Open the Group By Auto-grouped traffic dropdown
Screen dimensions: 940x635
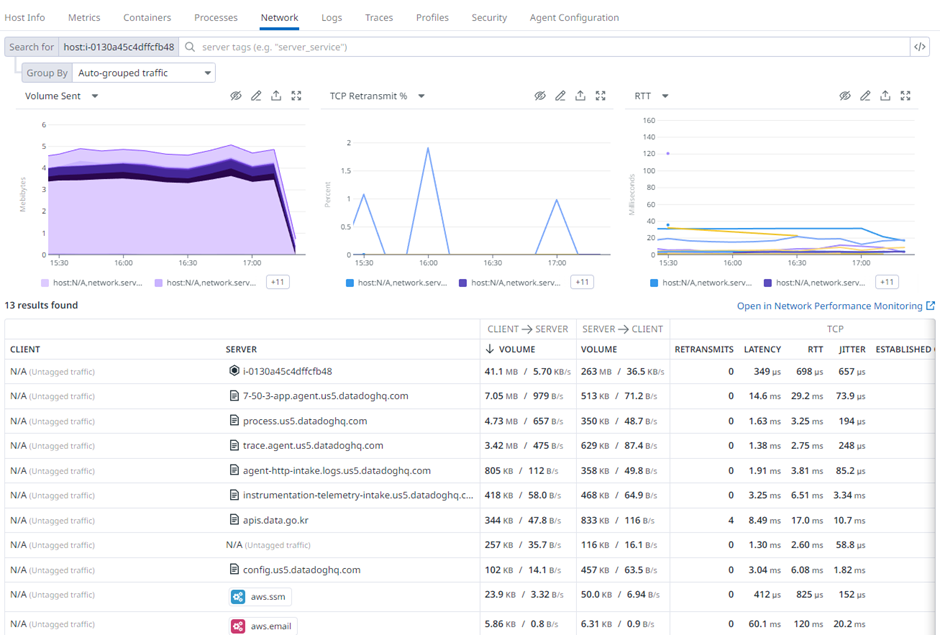pyautogui.click(x=143, y=73)
